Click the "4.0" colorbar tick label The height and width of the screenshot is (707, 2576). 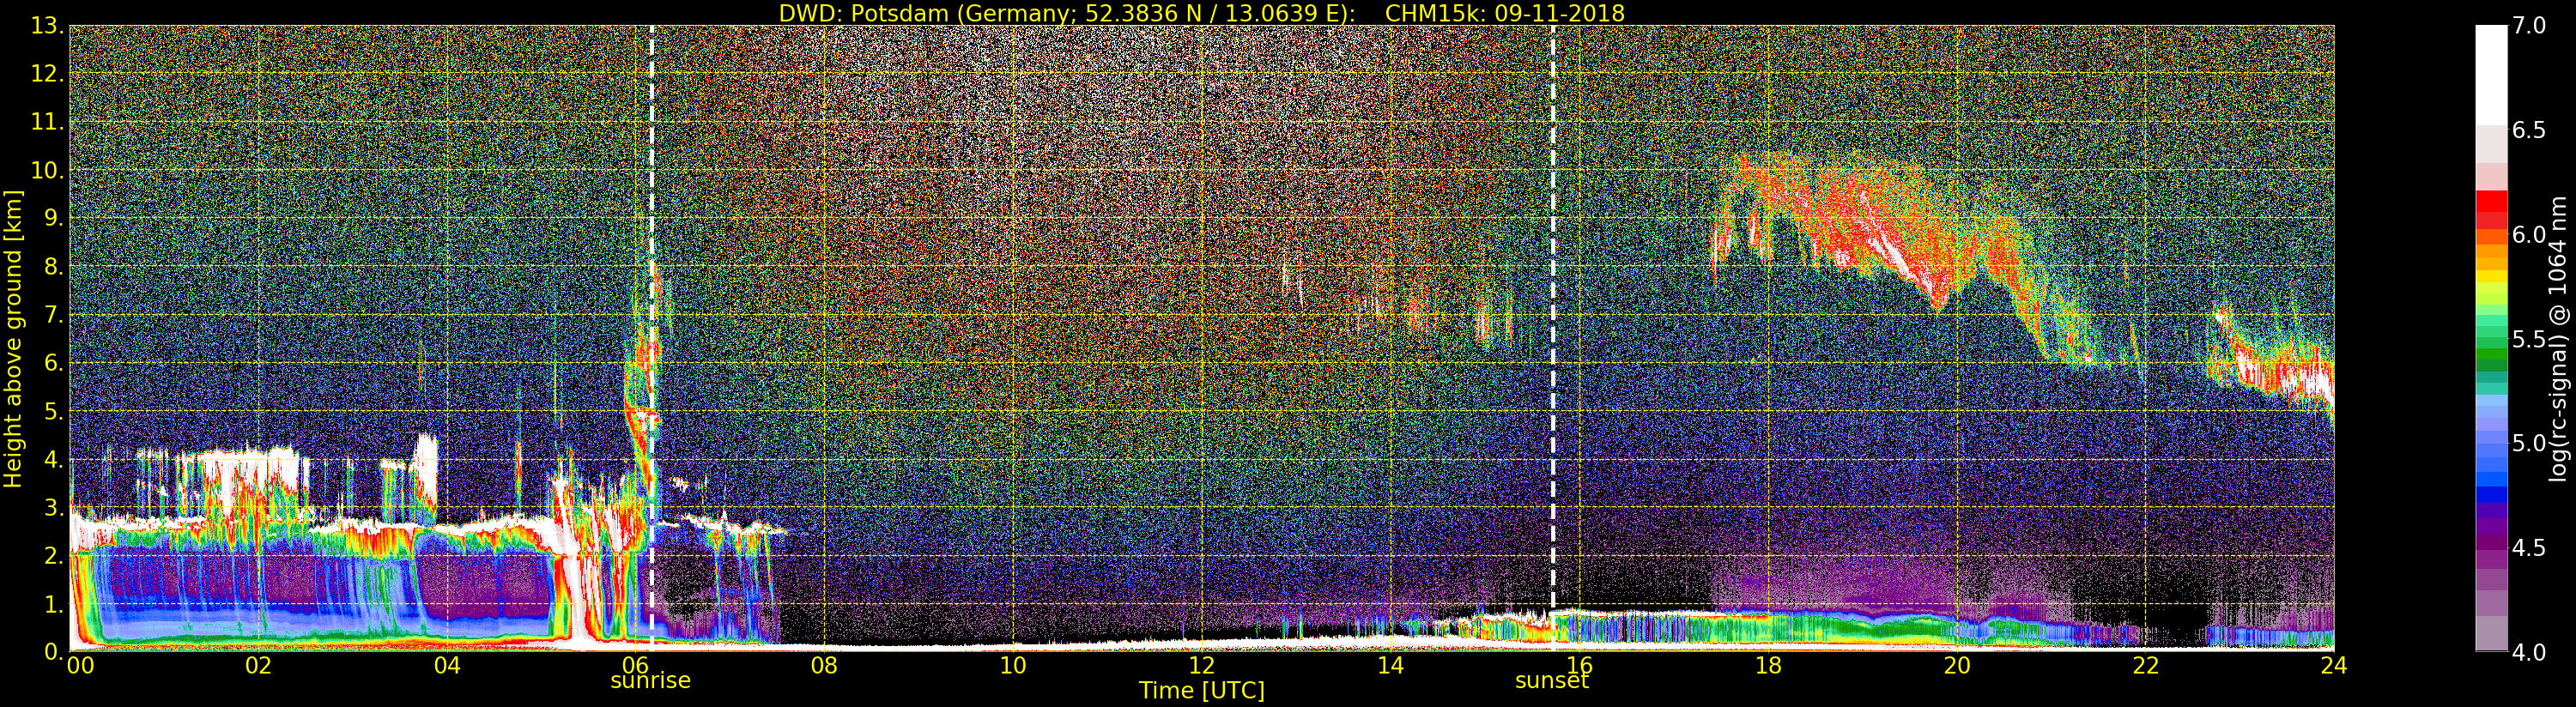point(2530,652)
